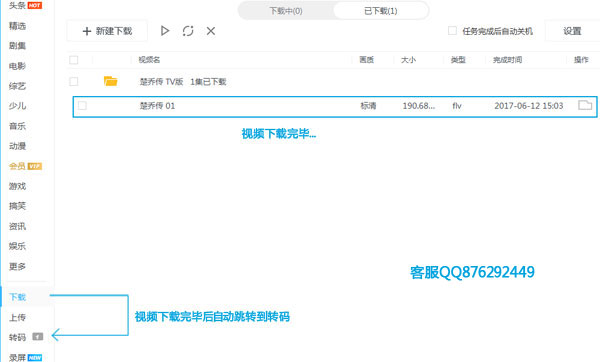The height and width of the screenshot is (362, 600).
Task: Click the 类型 column header
Action: [x=458, y=60]
